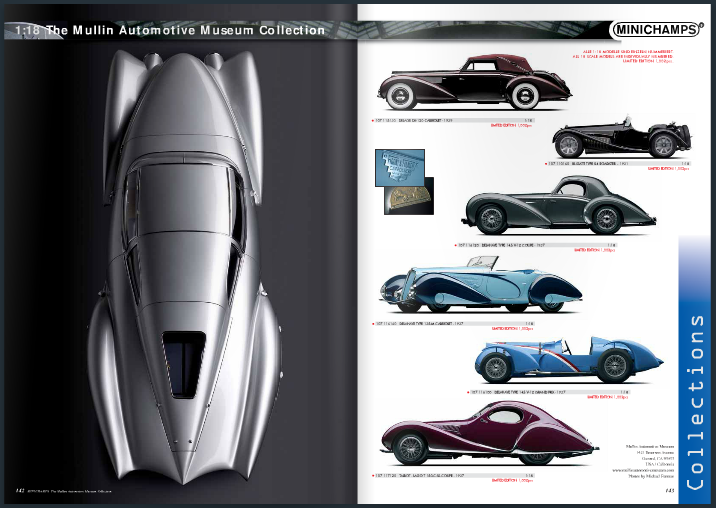
Task: Click the gold emblem plaque photo
Action: coord(409,199)
